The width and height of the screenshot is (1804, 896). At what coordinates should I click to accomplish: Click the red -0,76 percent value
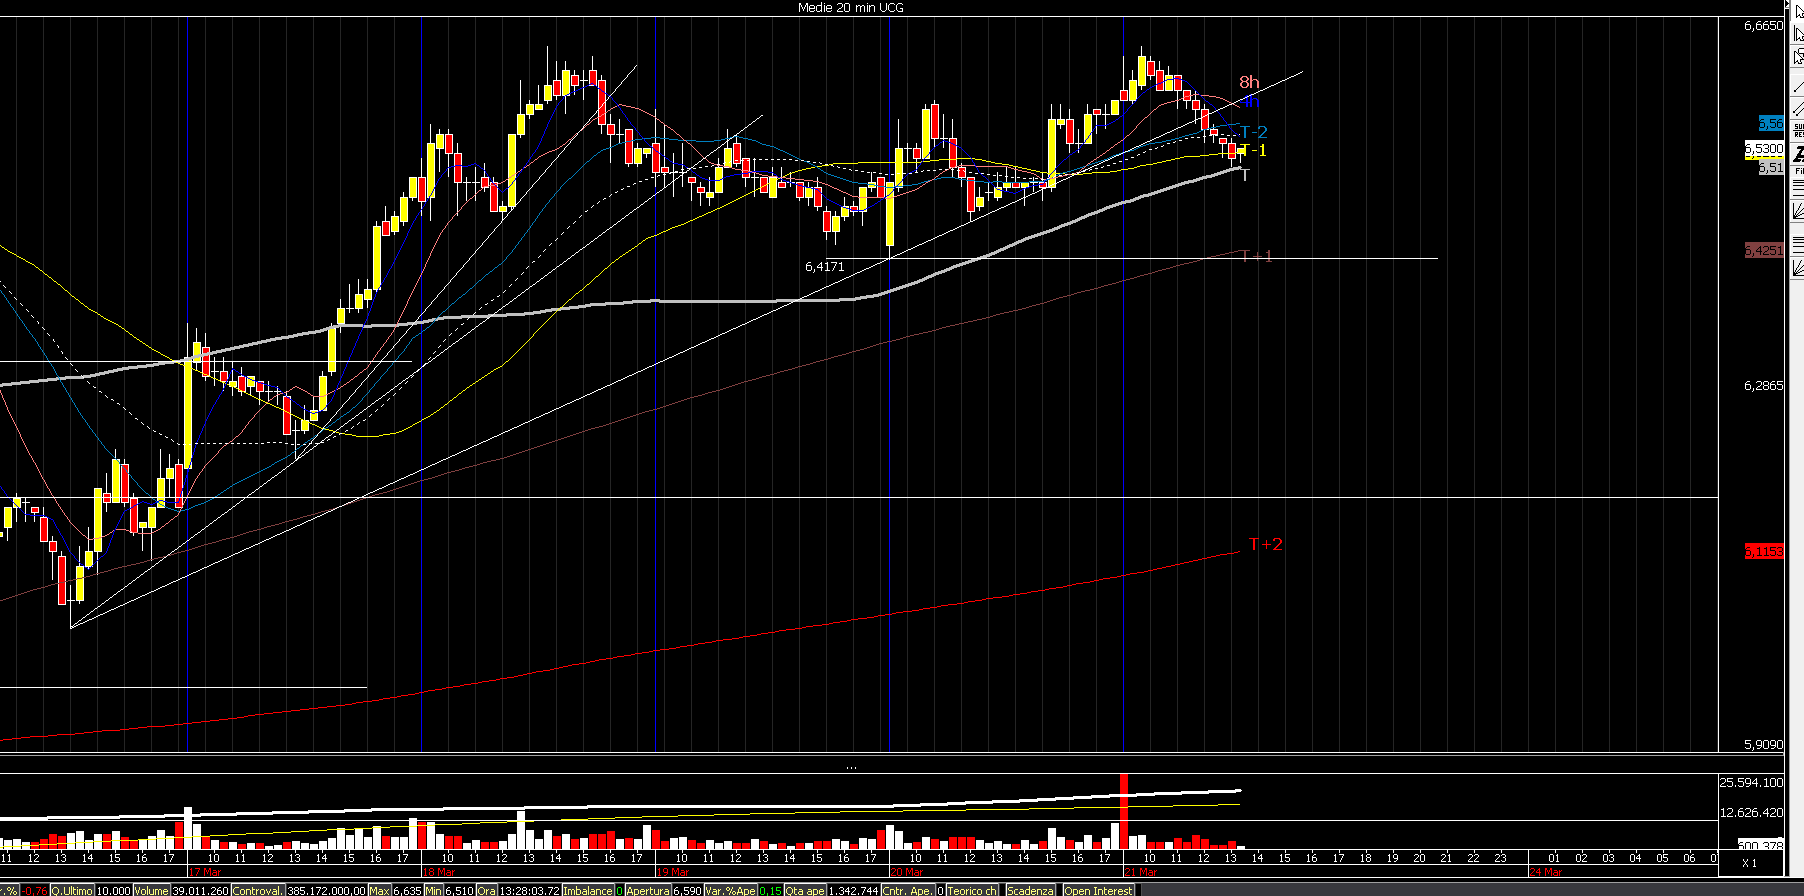[35, 890]
